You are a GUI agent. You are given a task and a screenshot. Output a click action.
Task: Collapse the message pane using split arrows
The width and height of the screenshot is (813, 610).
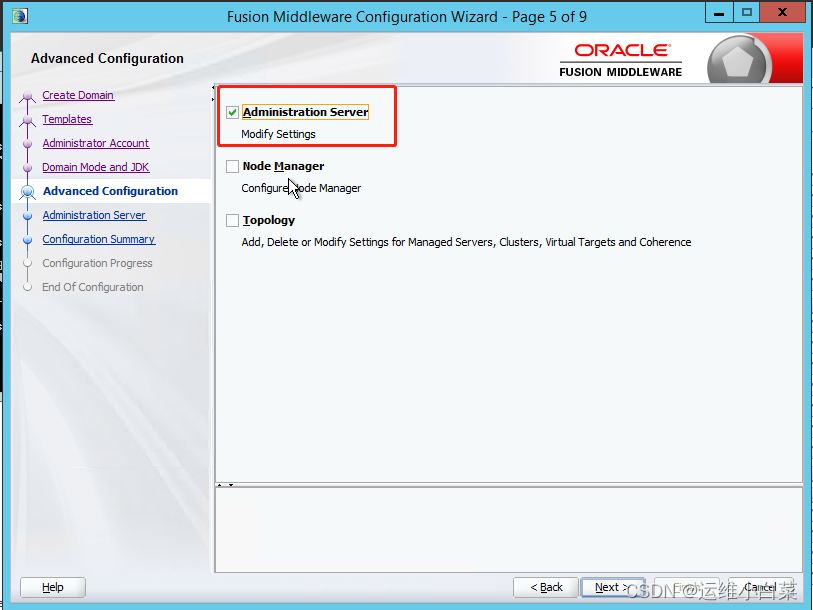pyautogui.click(x=225, y=485)
